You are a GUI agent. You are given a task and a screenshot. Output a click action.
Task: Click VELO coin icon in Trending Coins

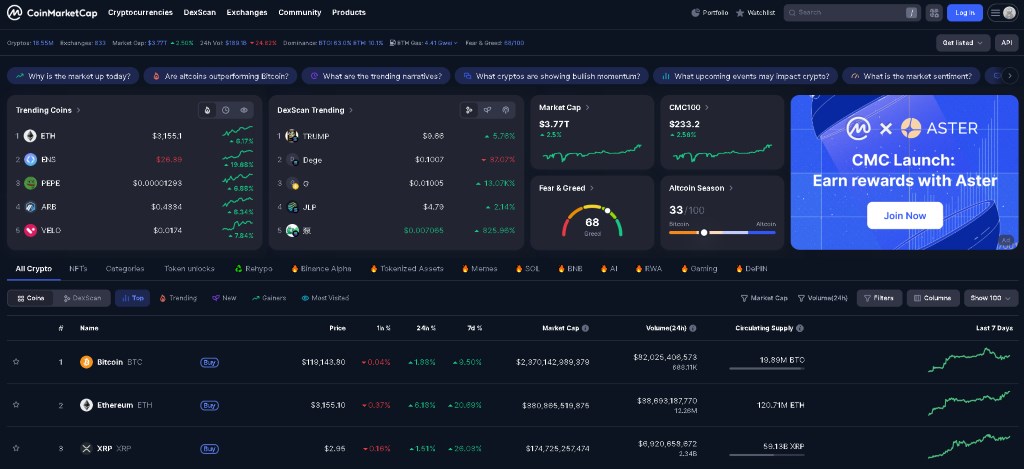click(x=30, y=230)
